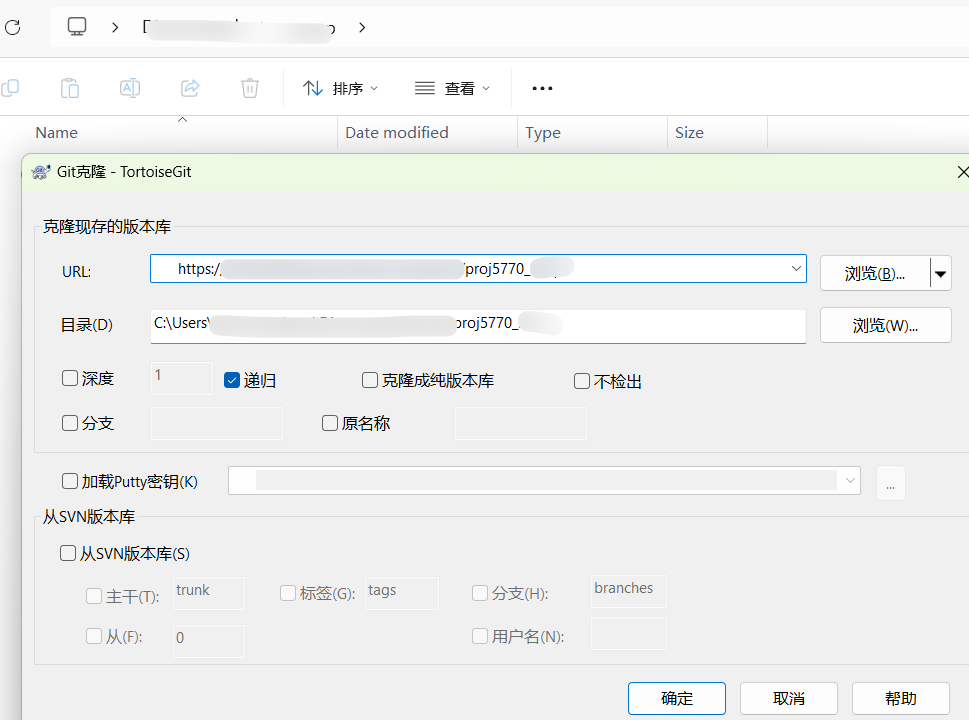The height and width of the screenshot is (720, 969).
Task: Click the 确定 button to confirm clone
Action: coord(676,697)
